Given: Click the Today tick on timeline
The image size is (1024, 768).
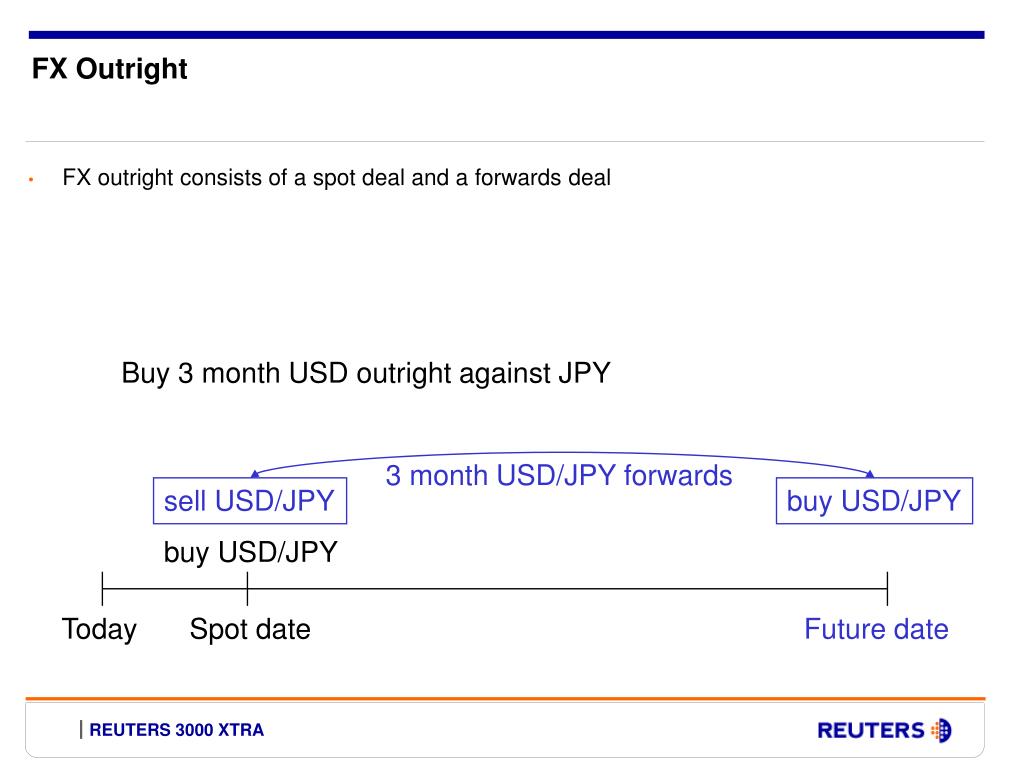Looking at the screenshot, I should tap(103, 588).
